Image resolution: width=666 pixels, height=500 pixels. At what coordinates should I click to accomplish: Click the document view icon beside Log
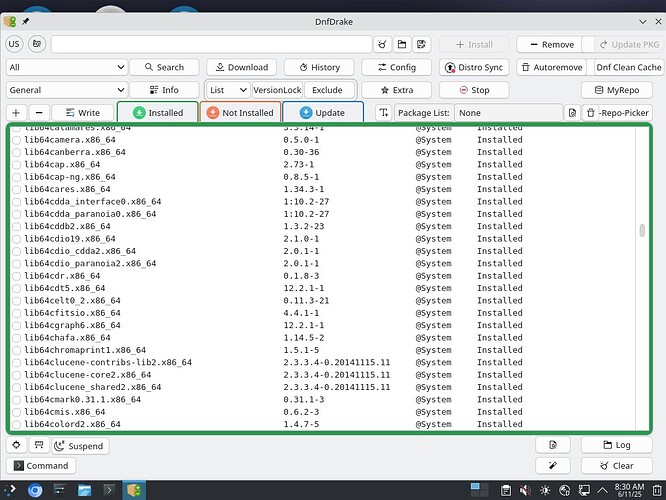pos(553,445)
